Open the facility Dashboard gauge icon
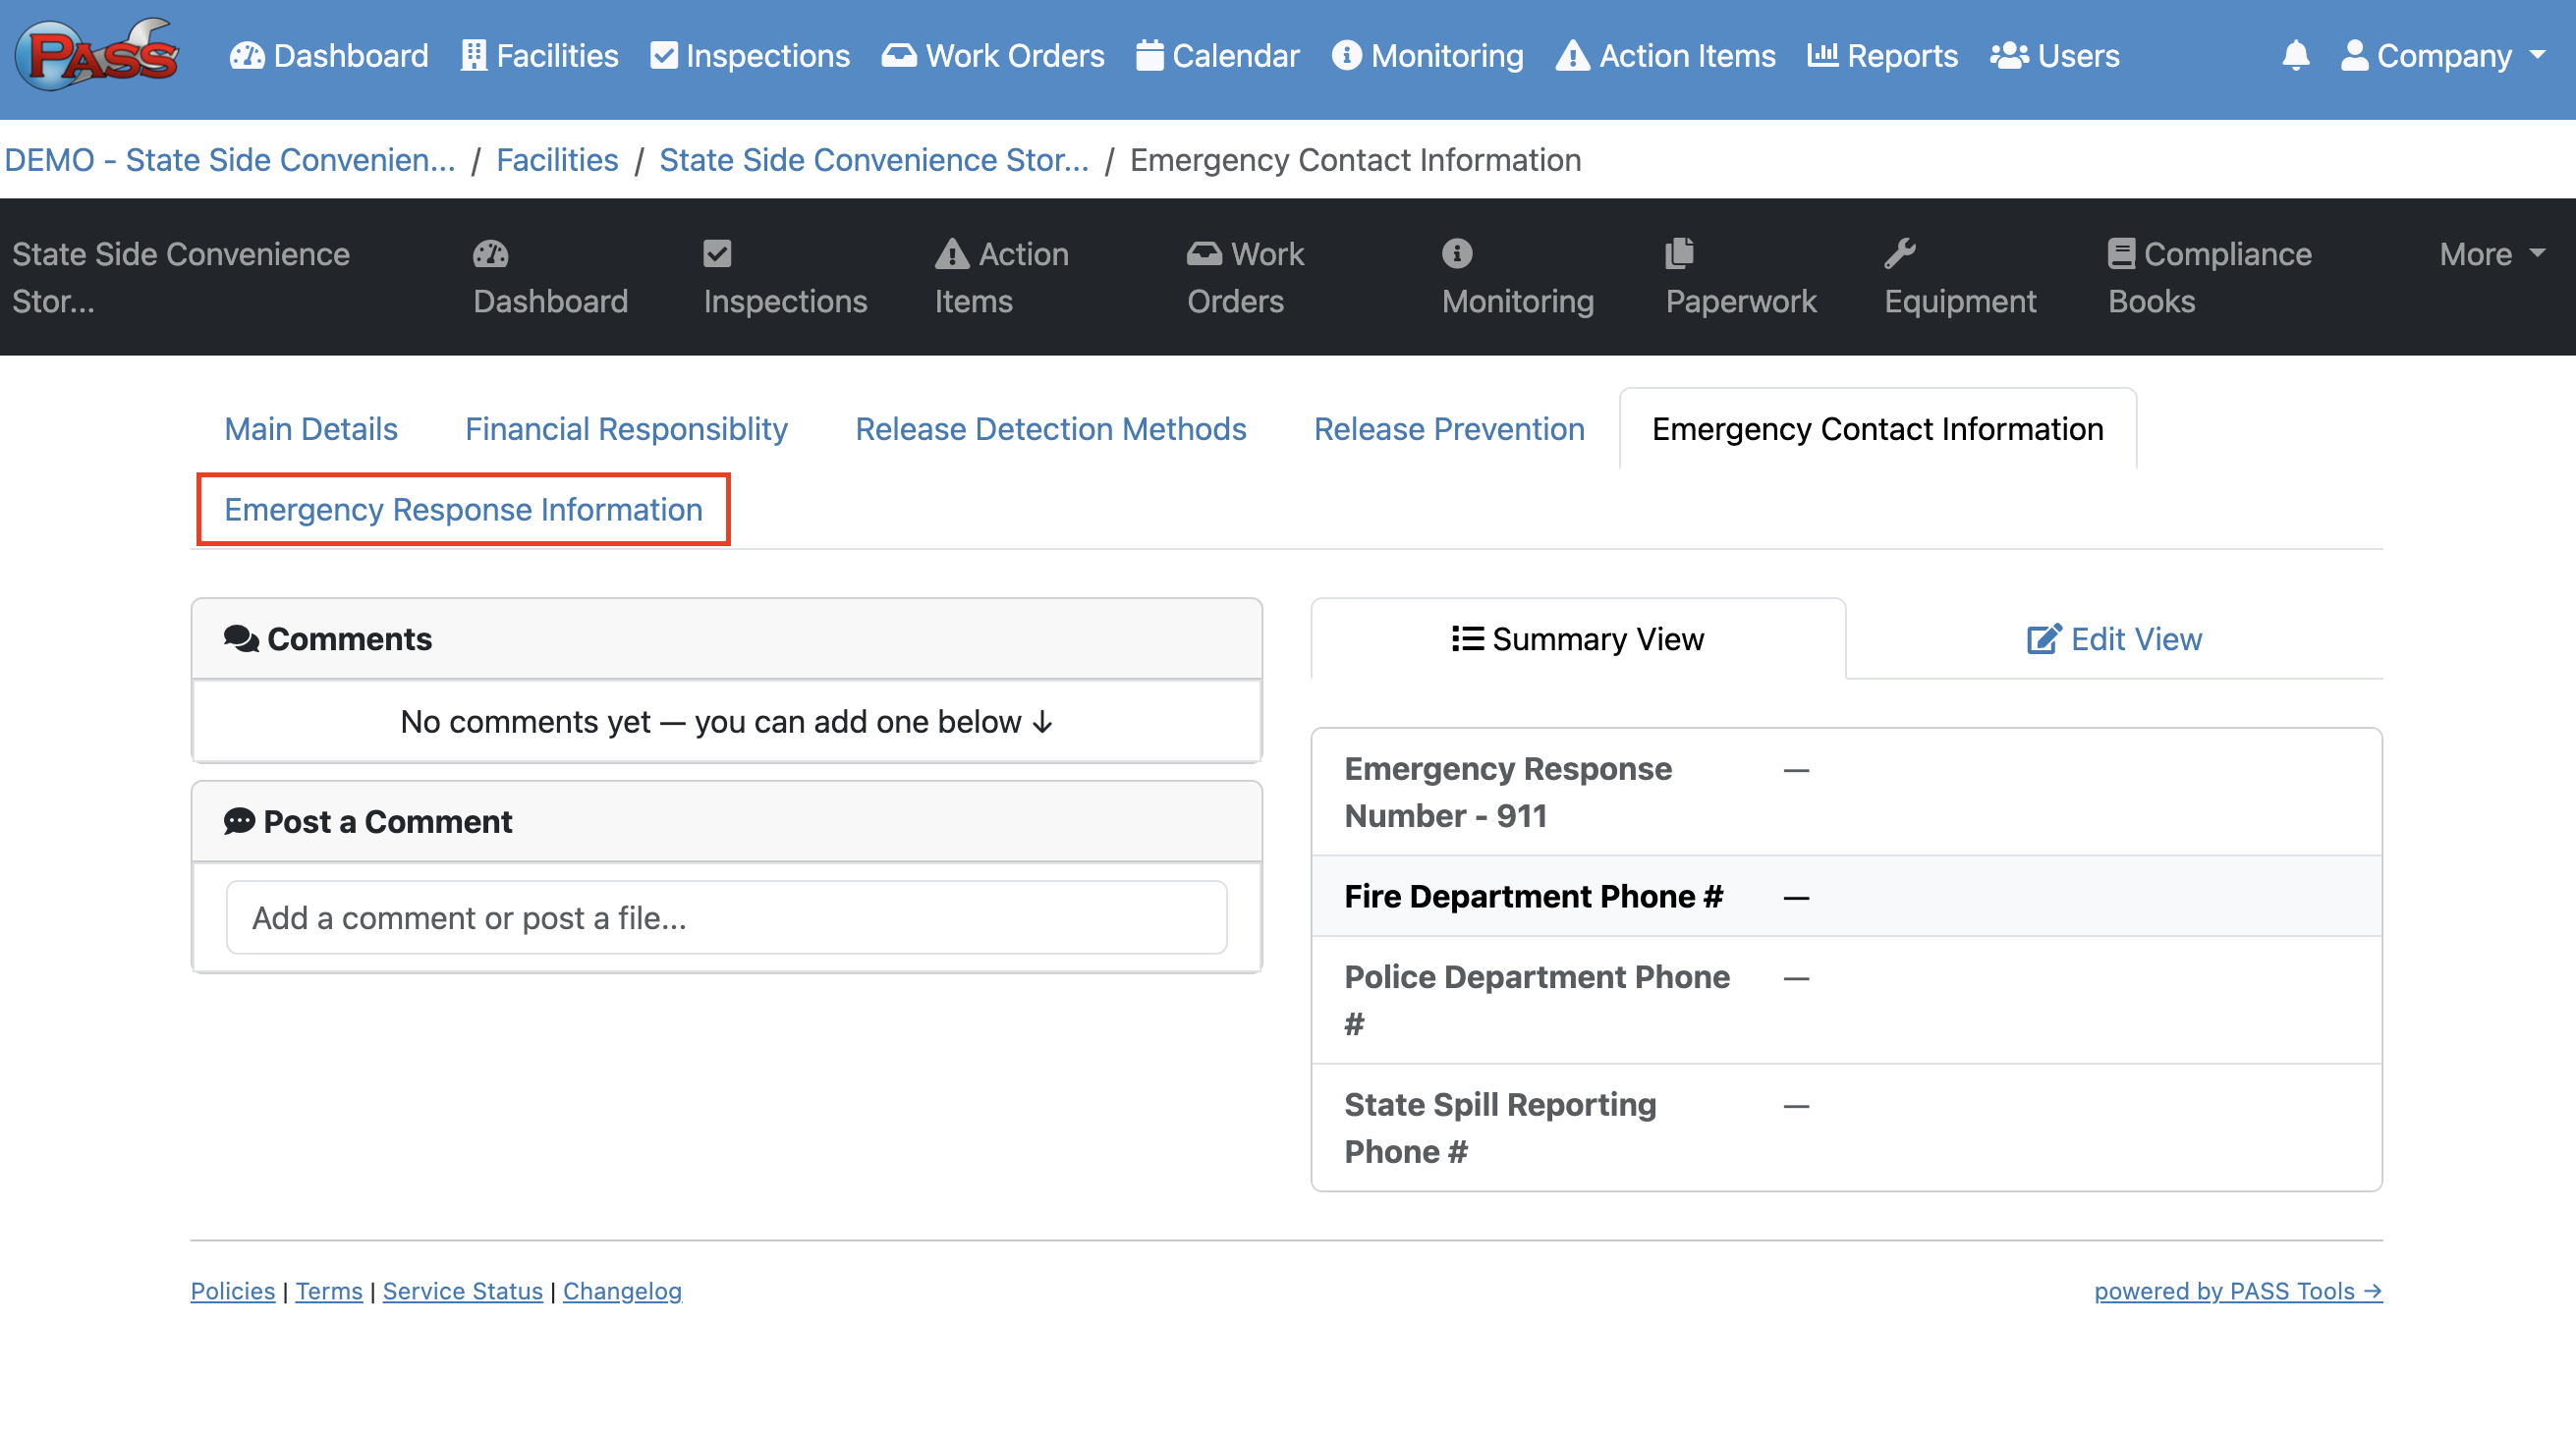 [490, 254]
